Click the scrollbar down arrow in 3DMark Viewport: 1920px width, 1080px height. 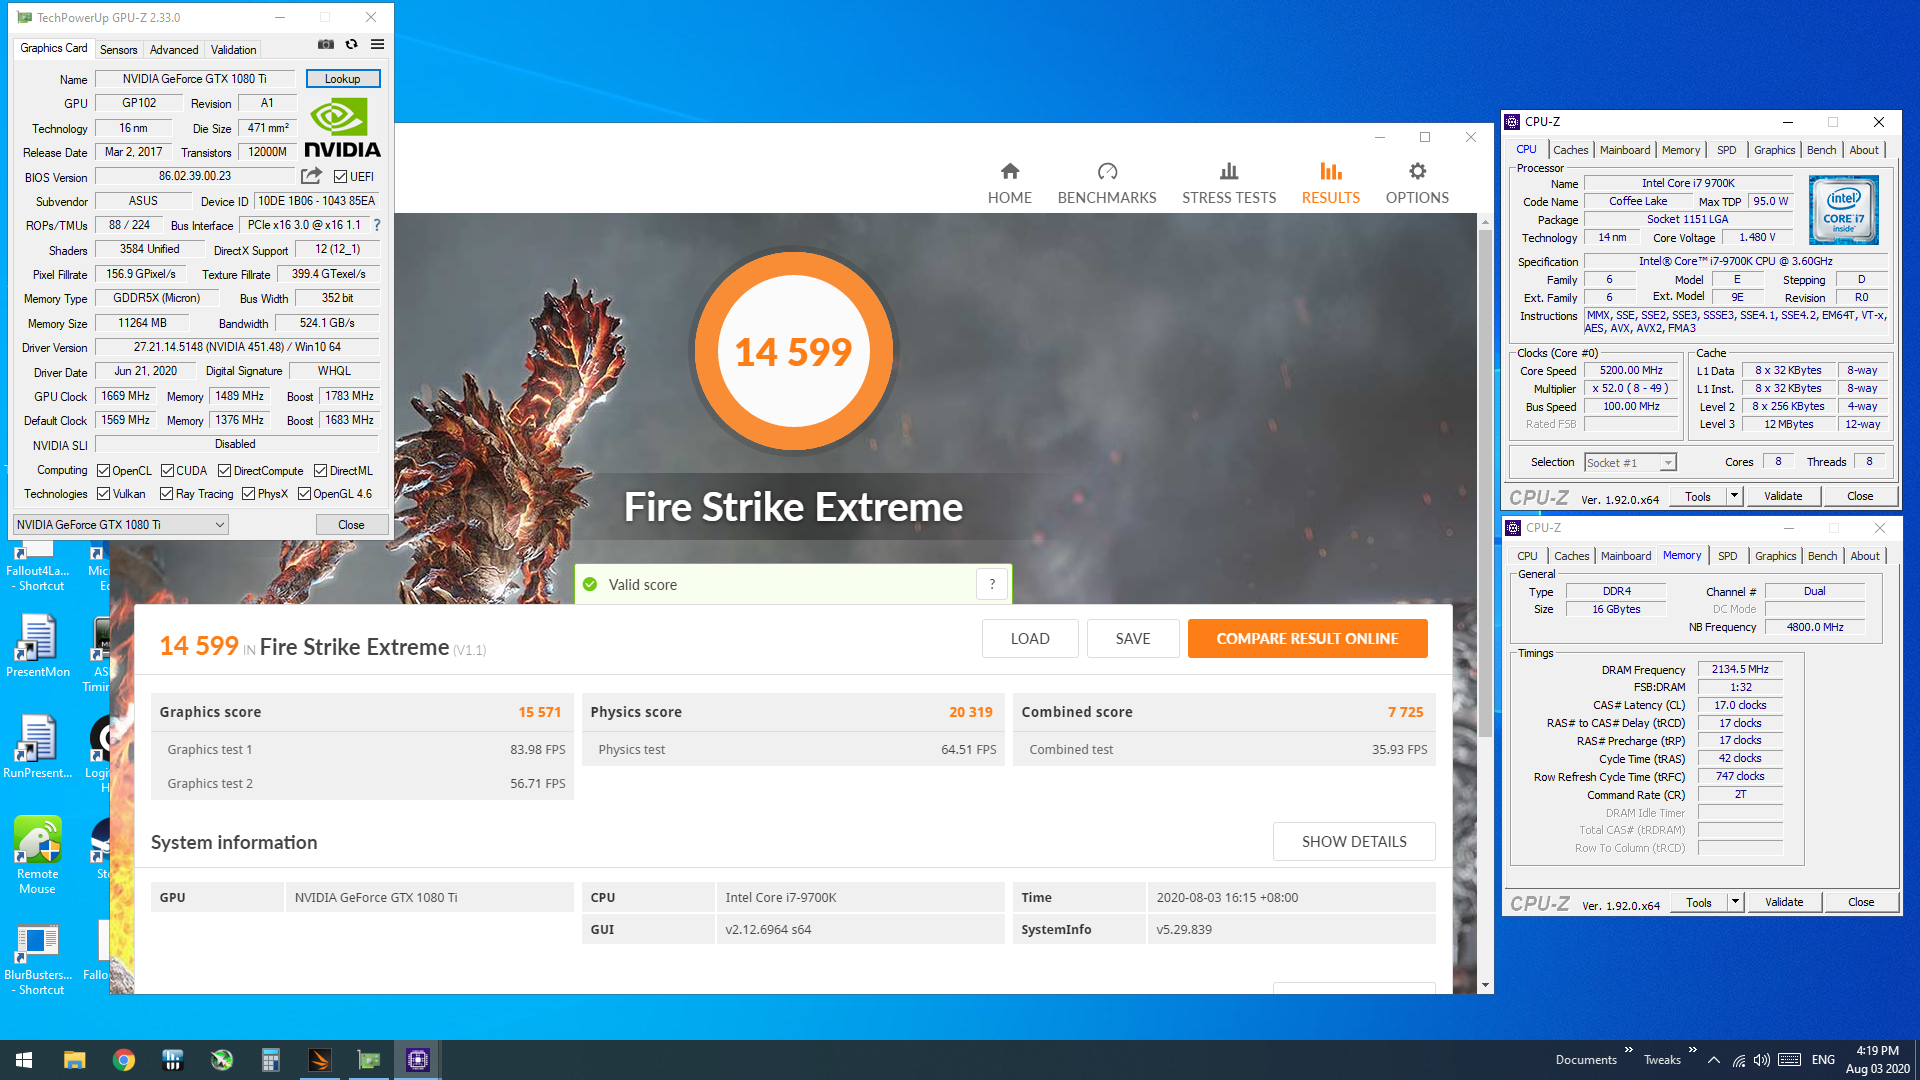point(1485,985)
